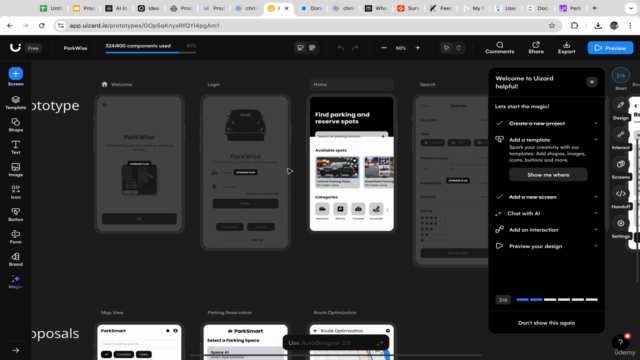This screenshot has height=360, width=640.
Task: Click the components used progress bar
Action: (151, 52)
